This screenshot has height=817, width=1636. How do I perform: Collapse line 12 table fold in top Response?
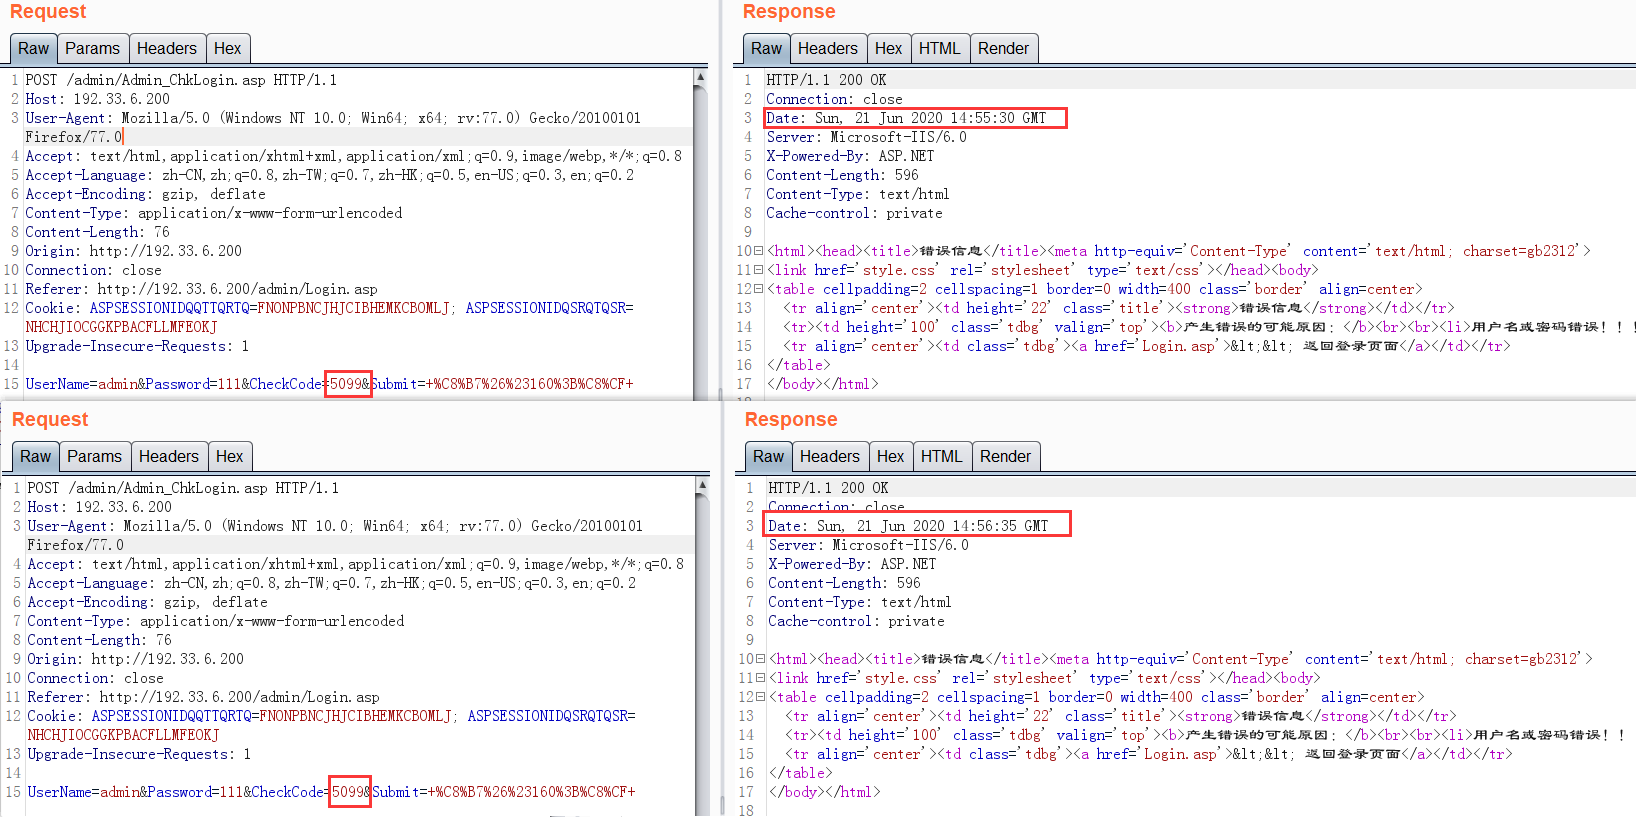758,290
